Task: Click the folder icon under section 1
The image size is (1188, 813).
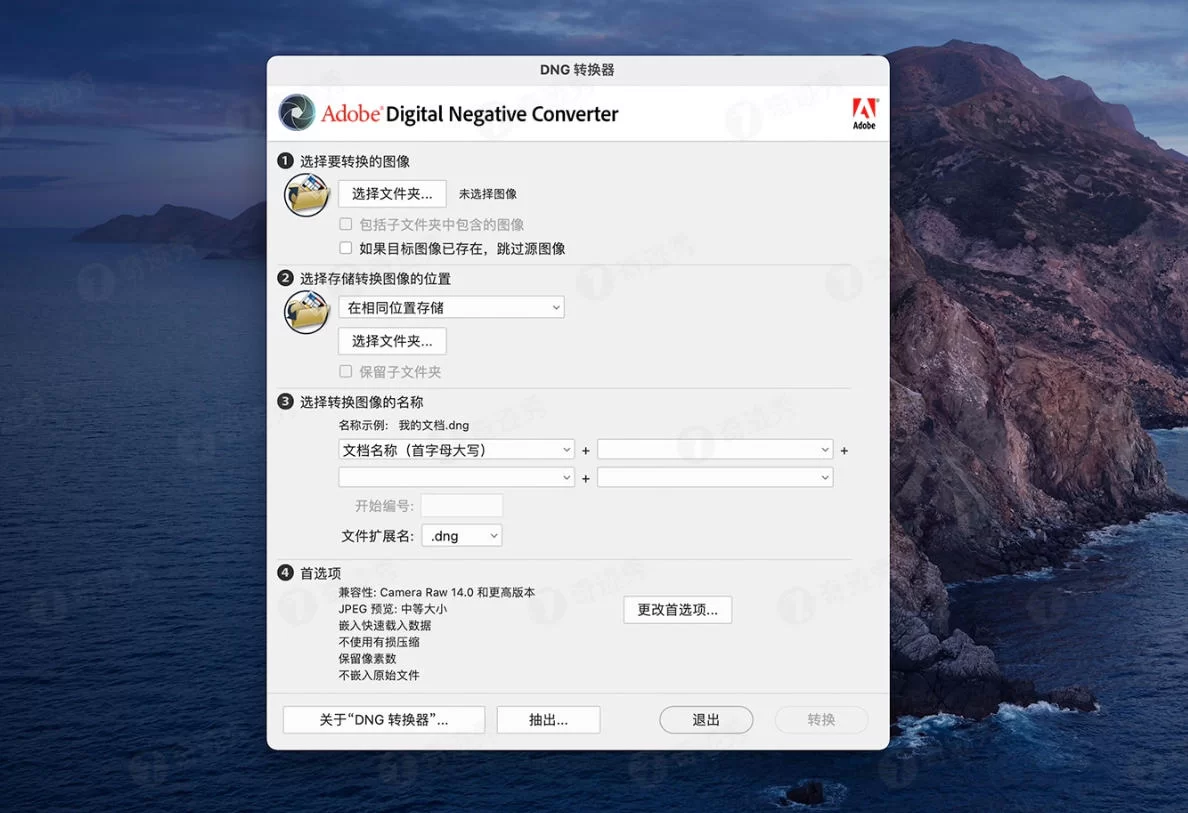Action: [306, 195]
